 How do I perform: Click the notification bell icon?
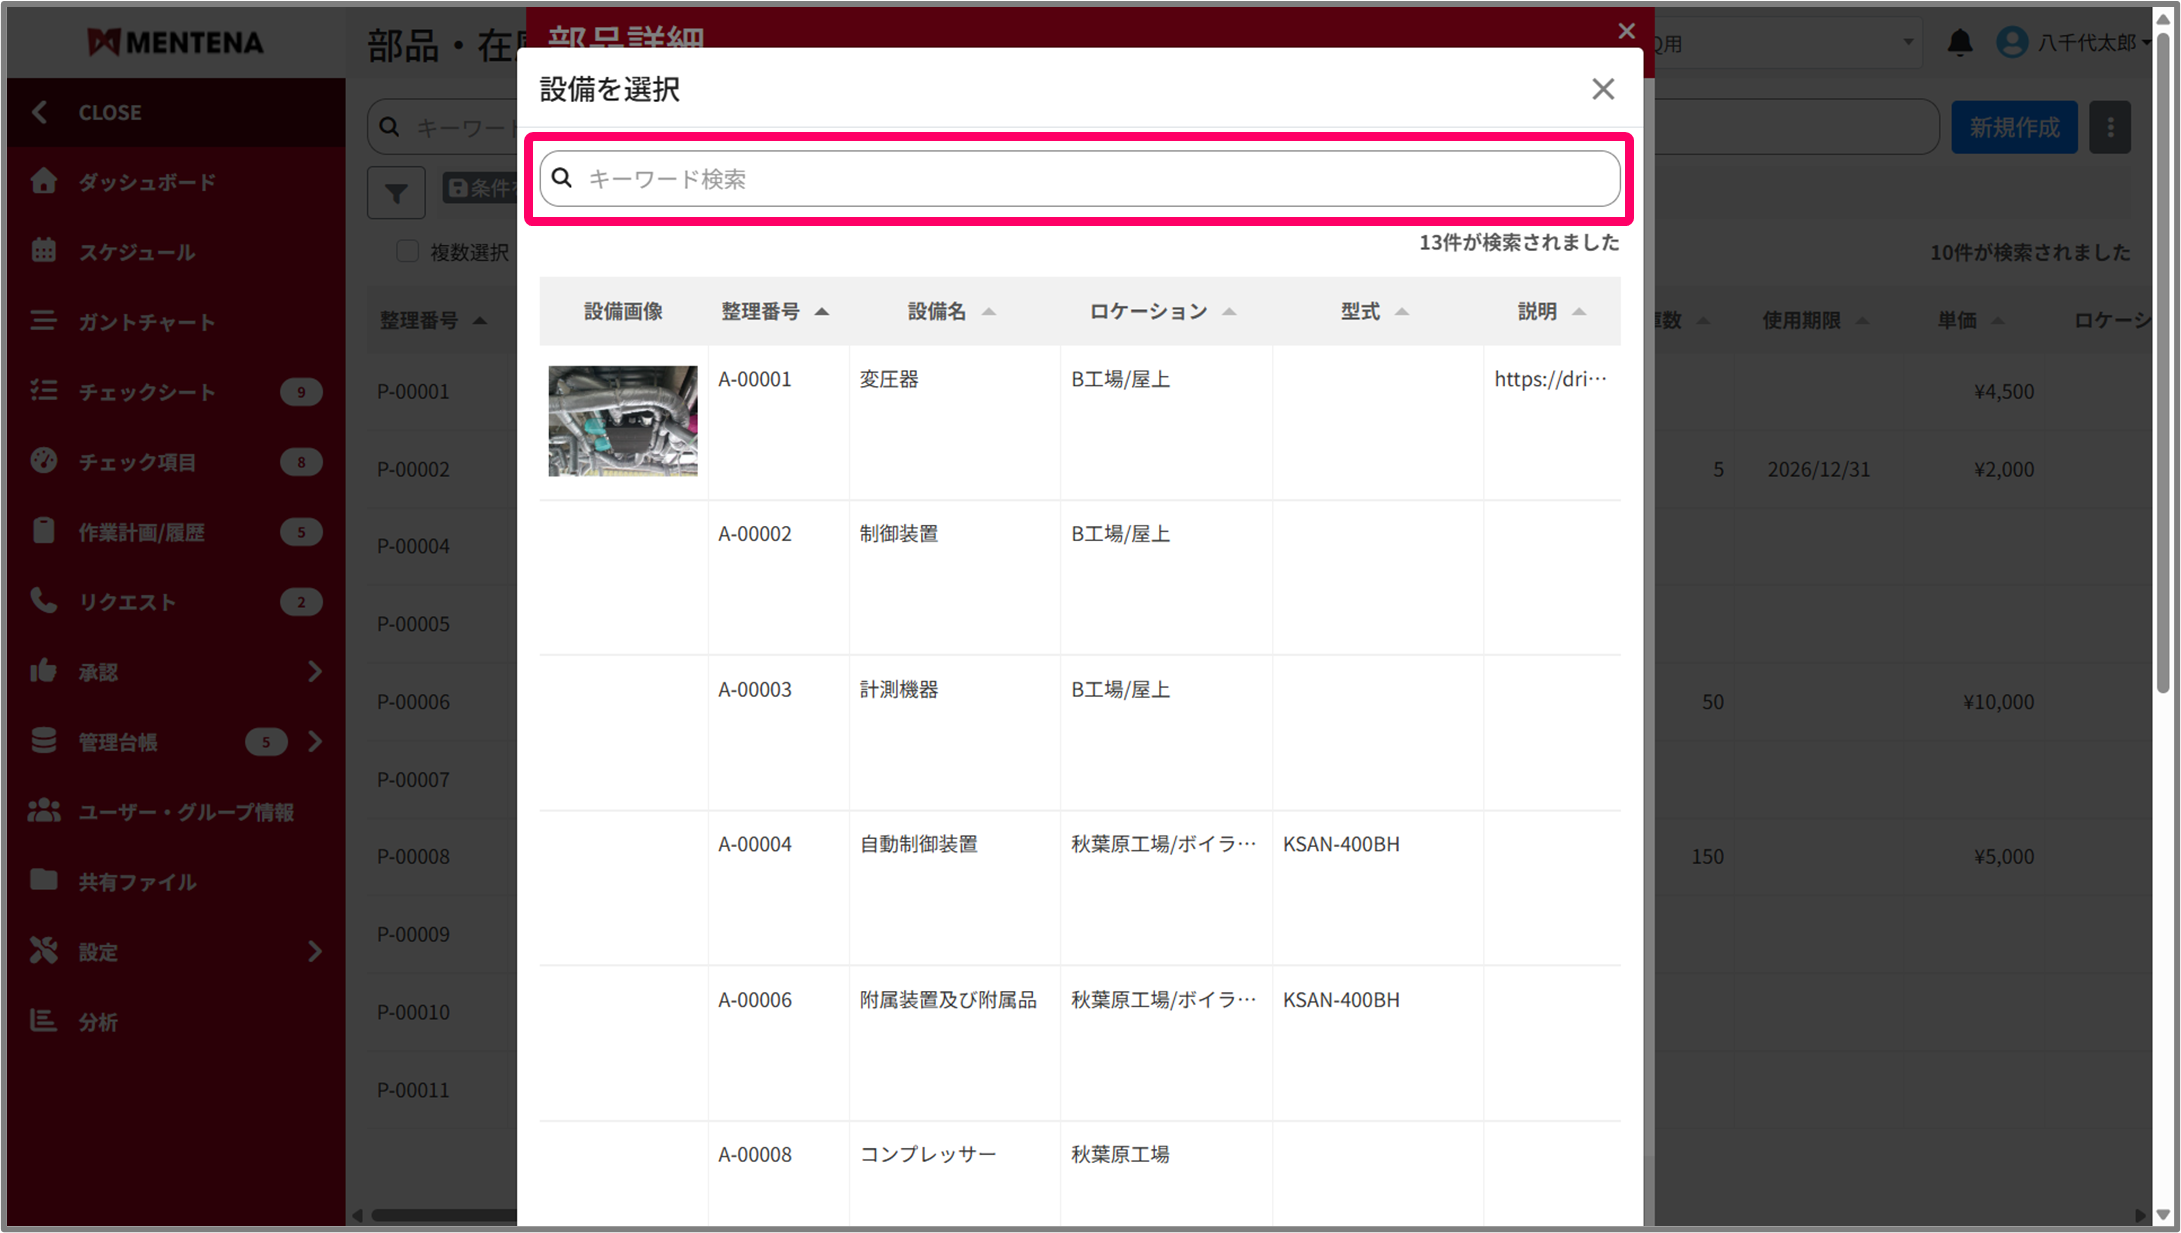[1959, 43]
